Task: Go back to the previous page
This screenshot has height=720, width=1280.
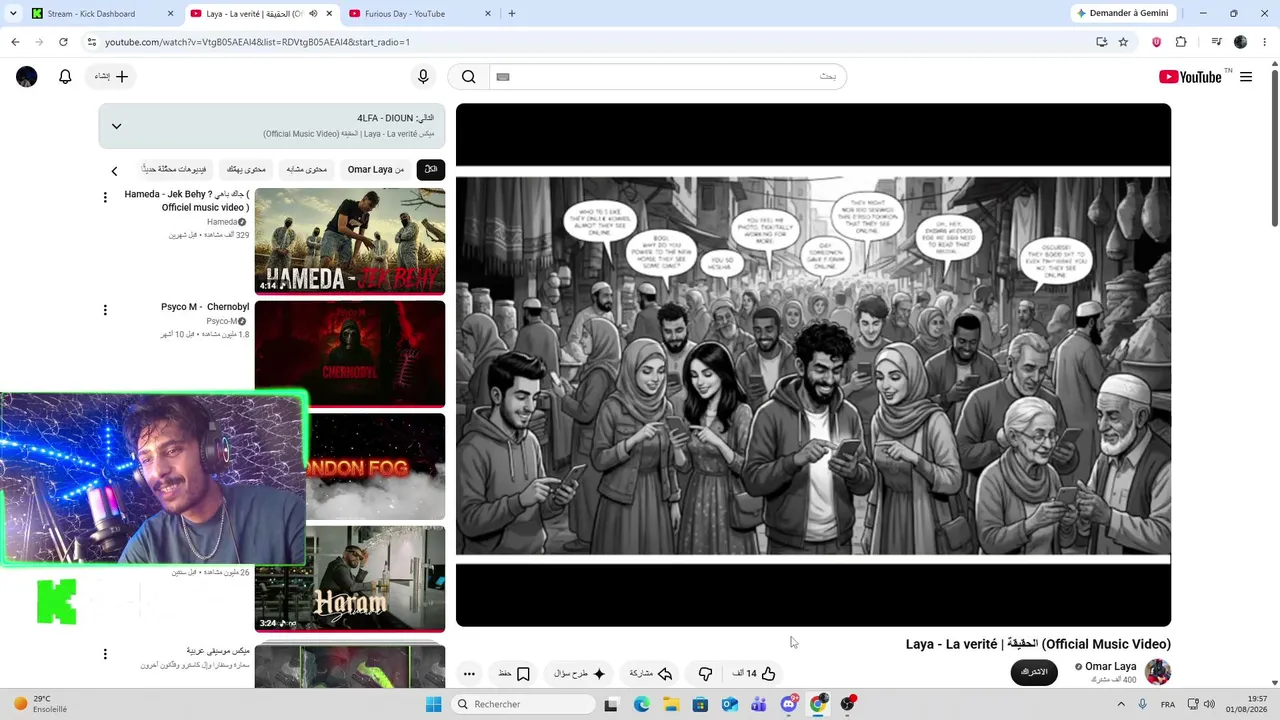Action: (15, 42)
